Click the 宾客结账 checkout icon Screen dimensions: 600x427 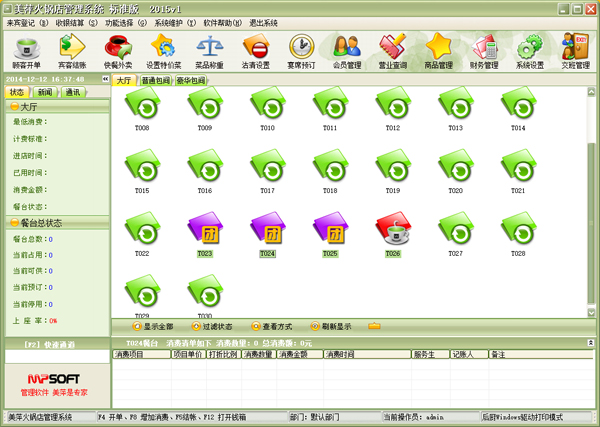coord(71,50)
